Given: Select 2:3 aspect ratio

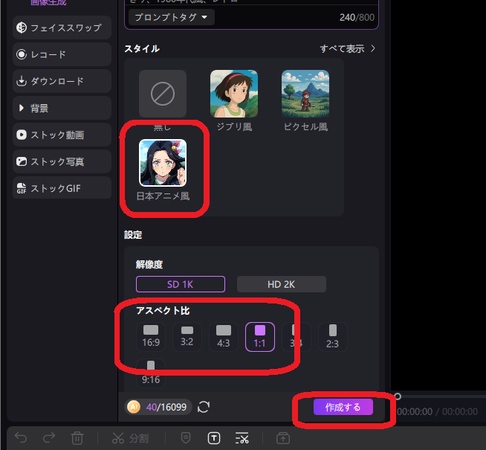Looking at the screenshot, I should click(333, 337).
